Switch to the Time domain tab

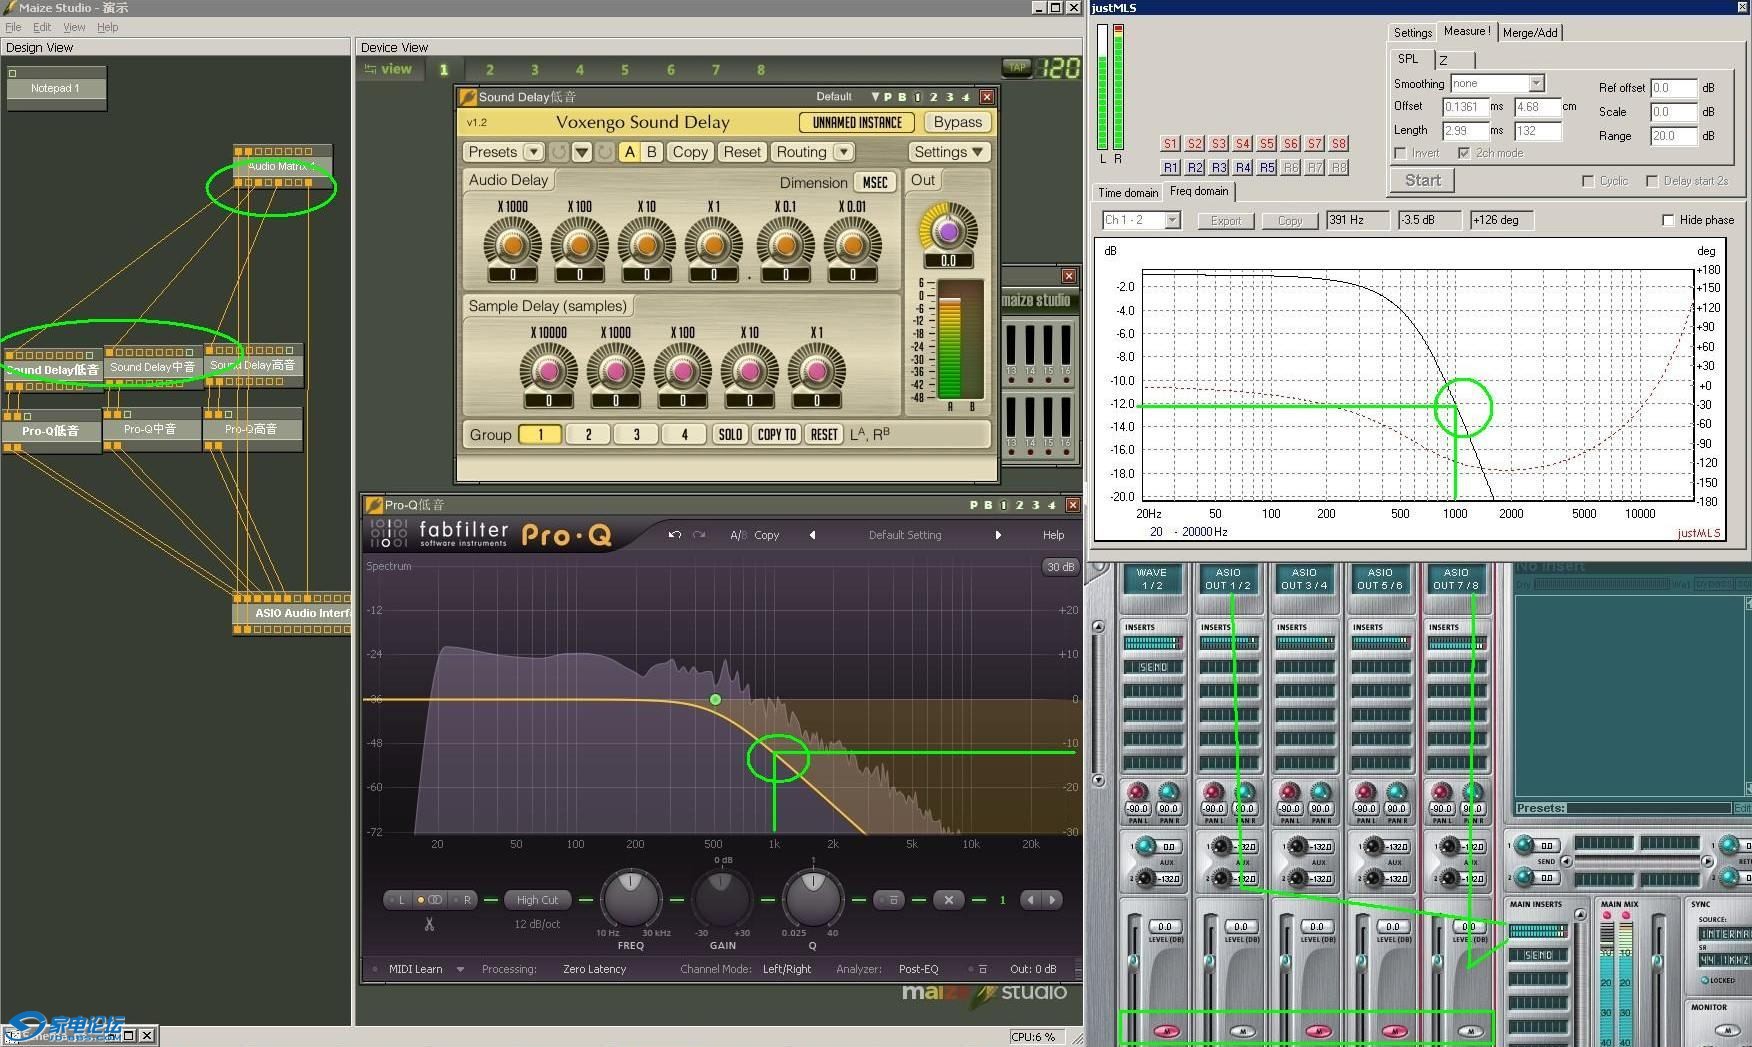tap(1128, 192)
